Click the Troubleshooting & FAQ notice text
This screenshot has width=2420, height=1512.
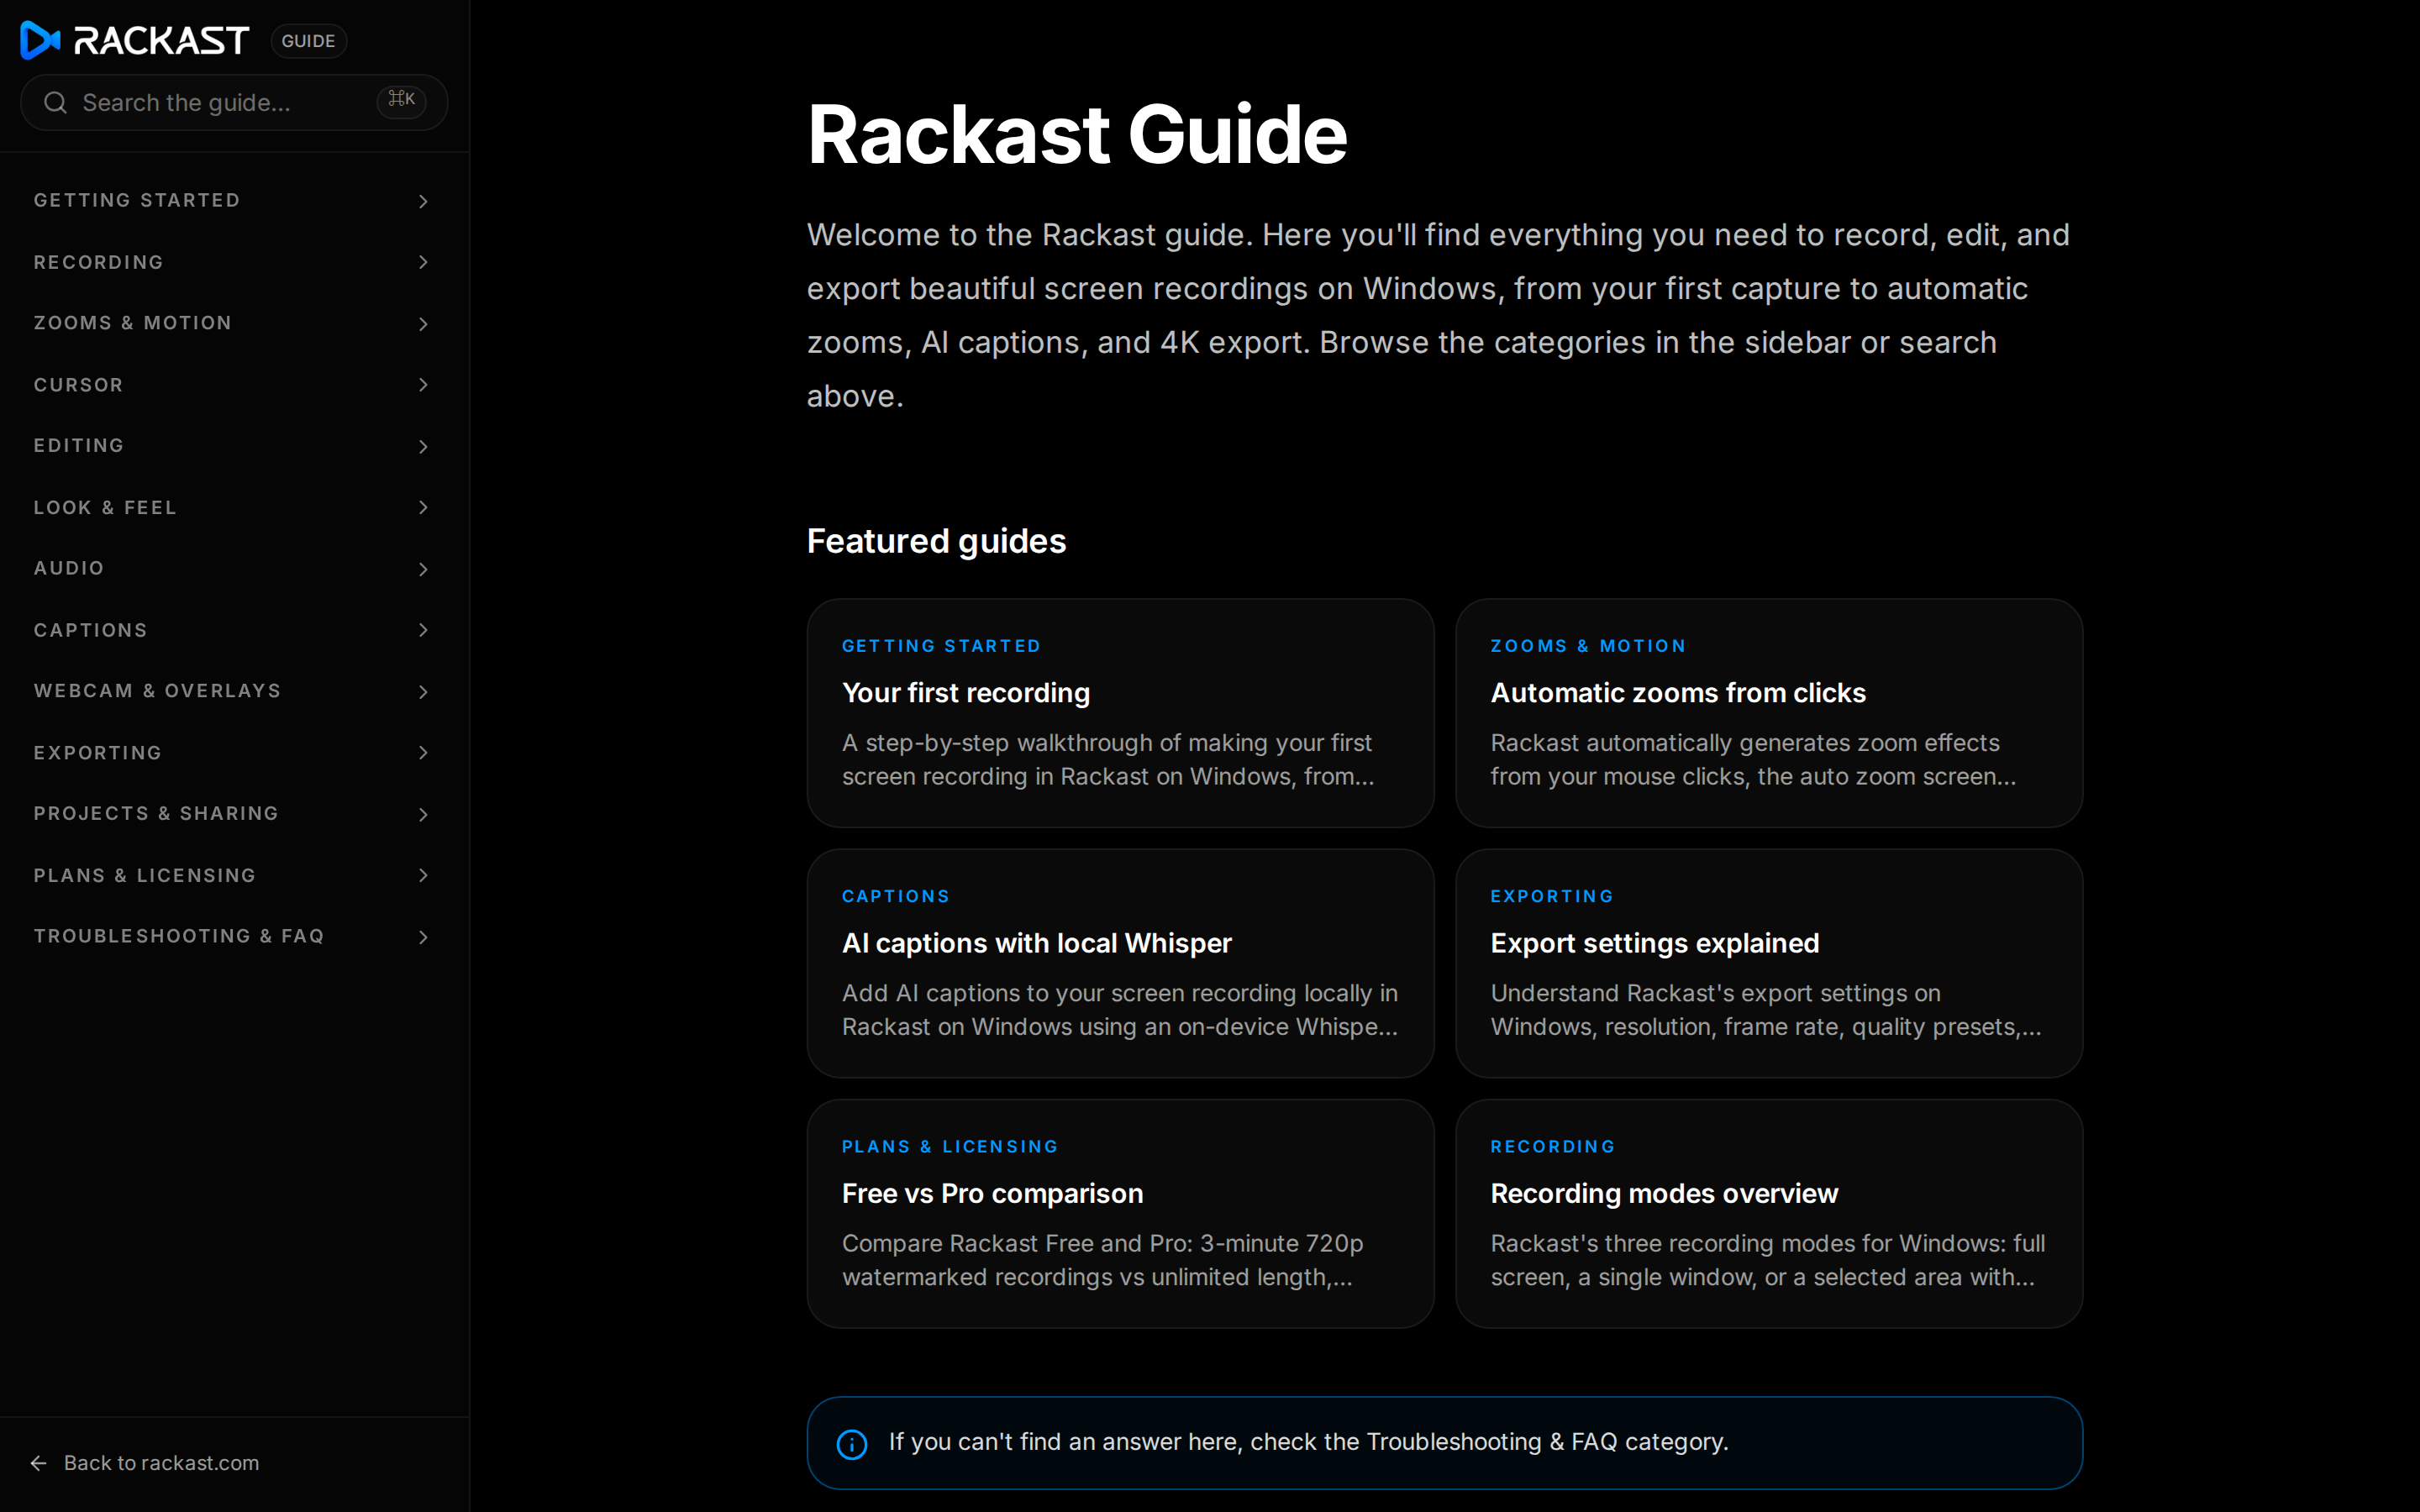[1308, 1442]
